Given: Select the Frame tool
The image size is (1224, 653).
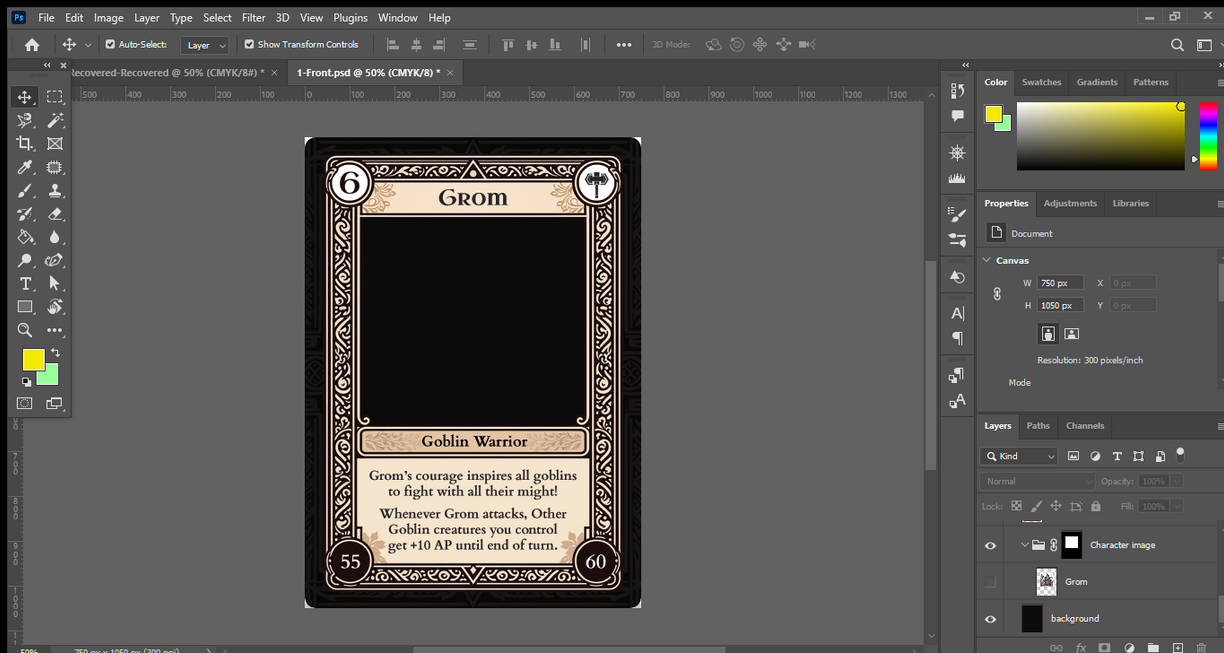Looking at the screenshot, I should (x=55, y=144).
